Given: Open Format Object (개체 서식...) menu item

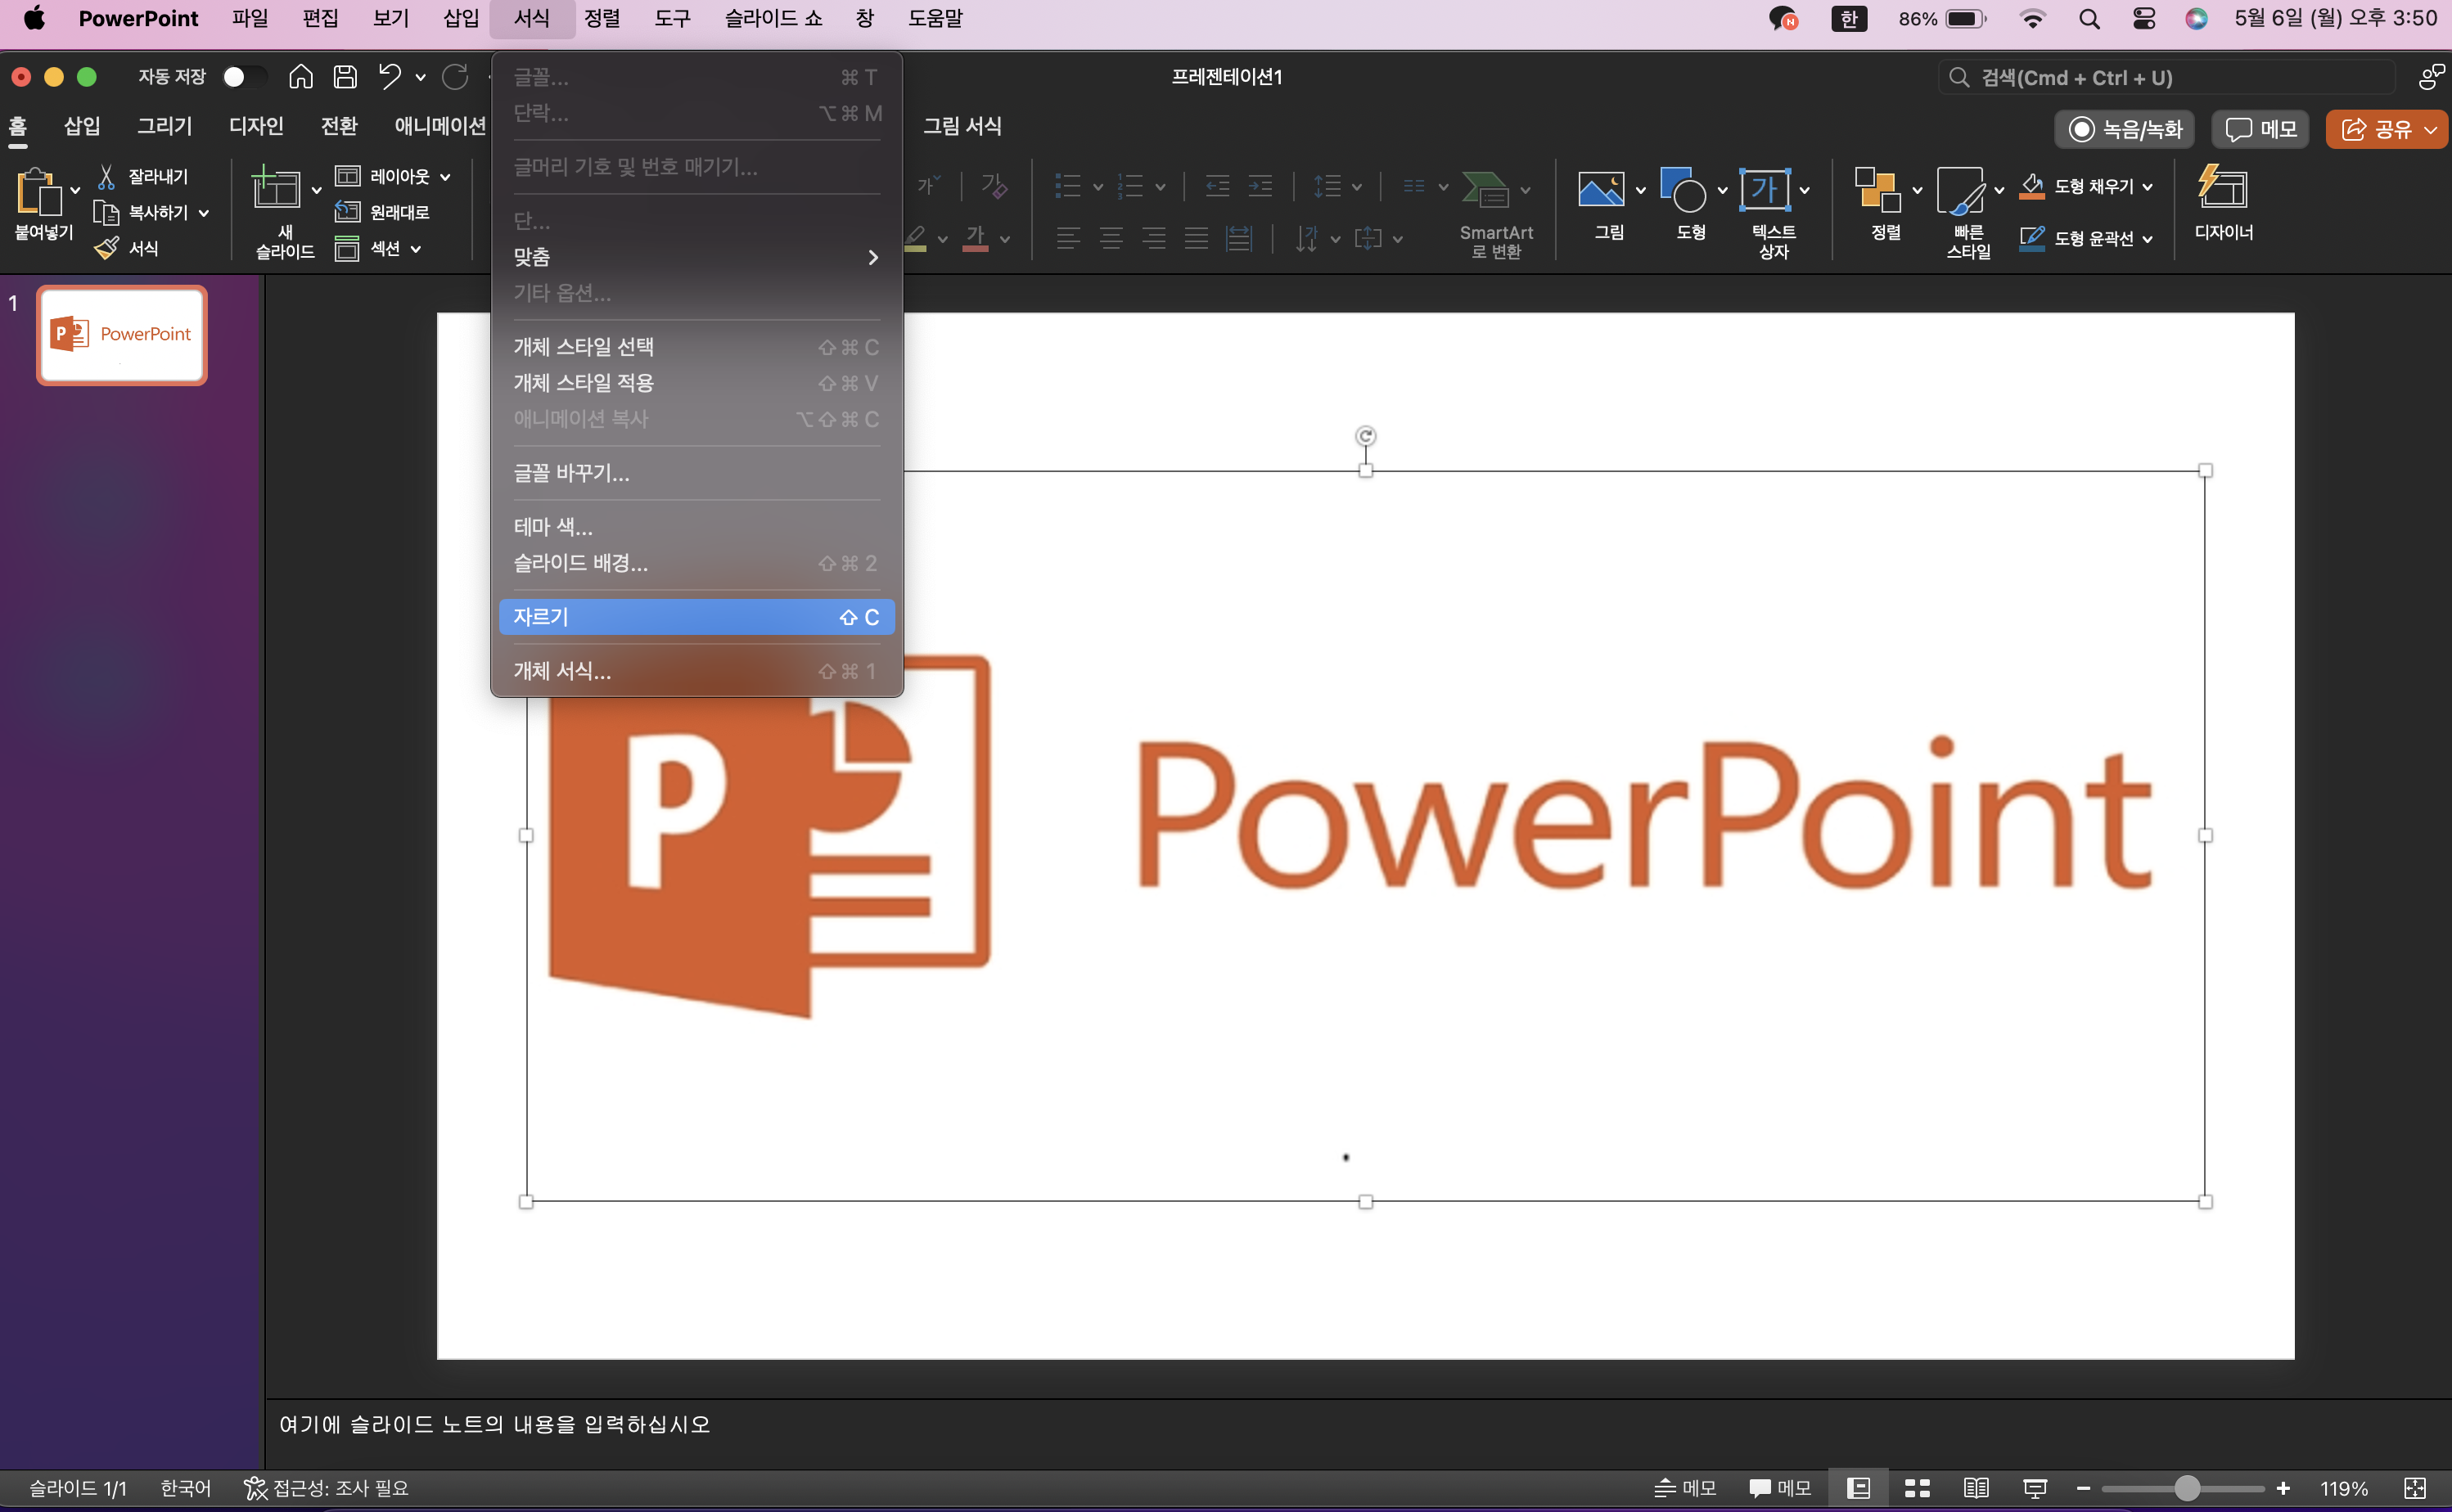Looking at the screenshot, I should (696, 671).
